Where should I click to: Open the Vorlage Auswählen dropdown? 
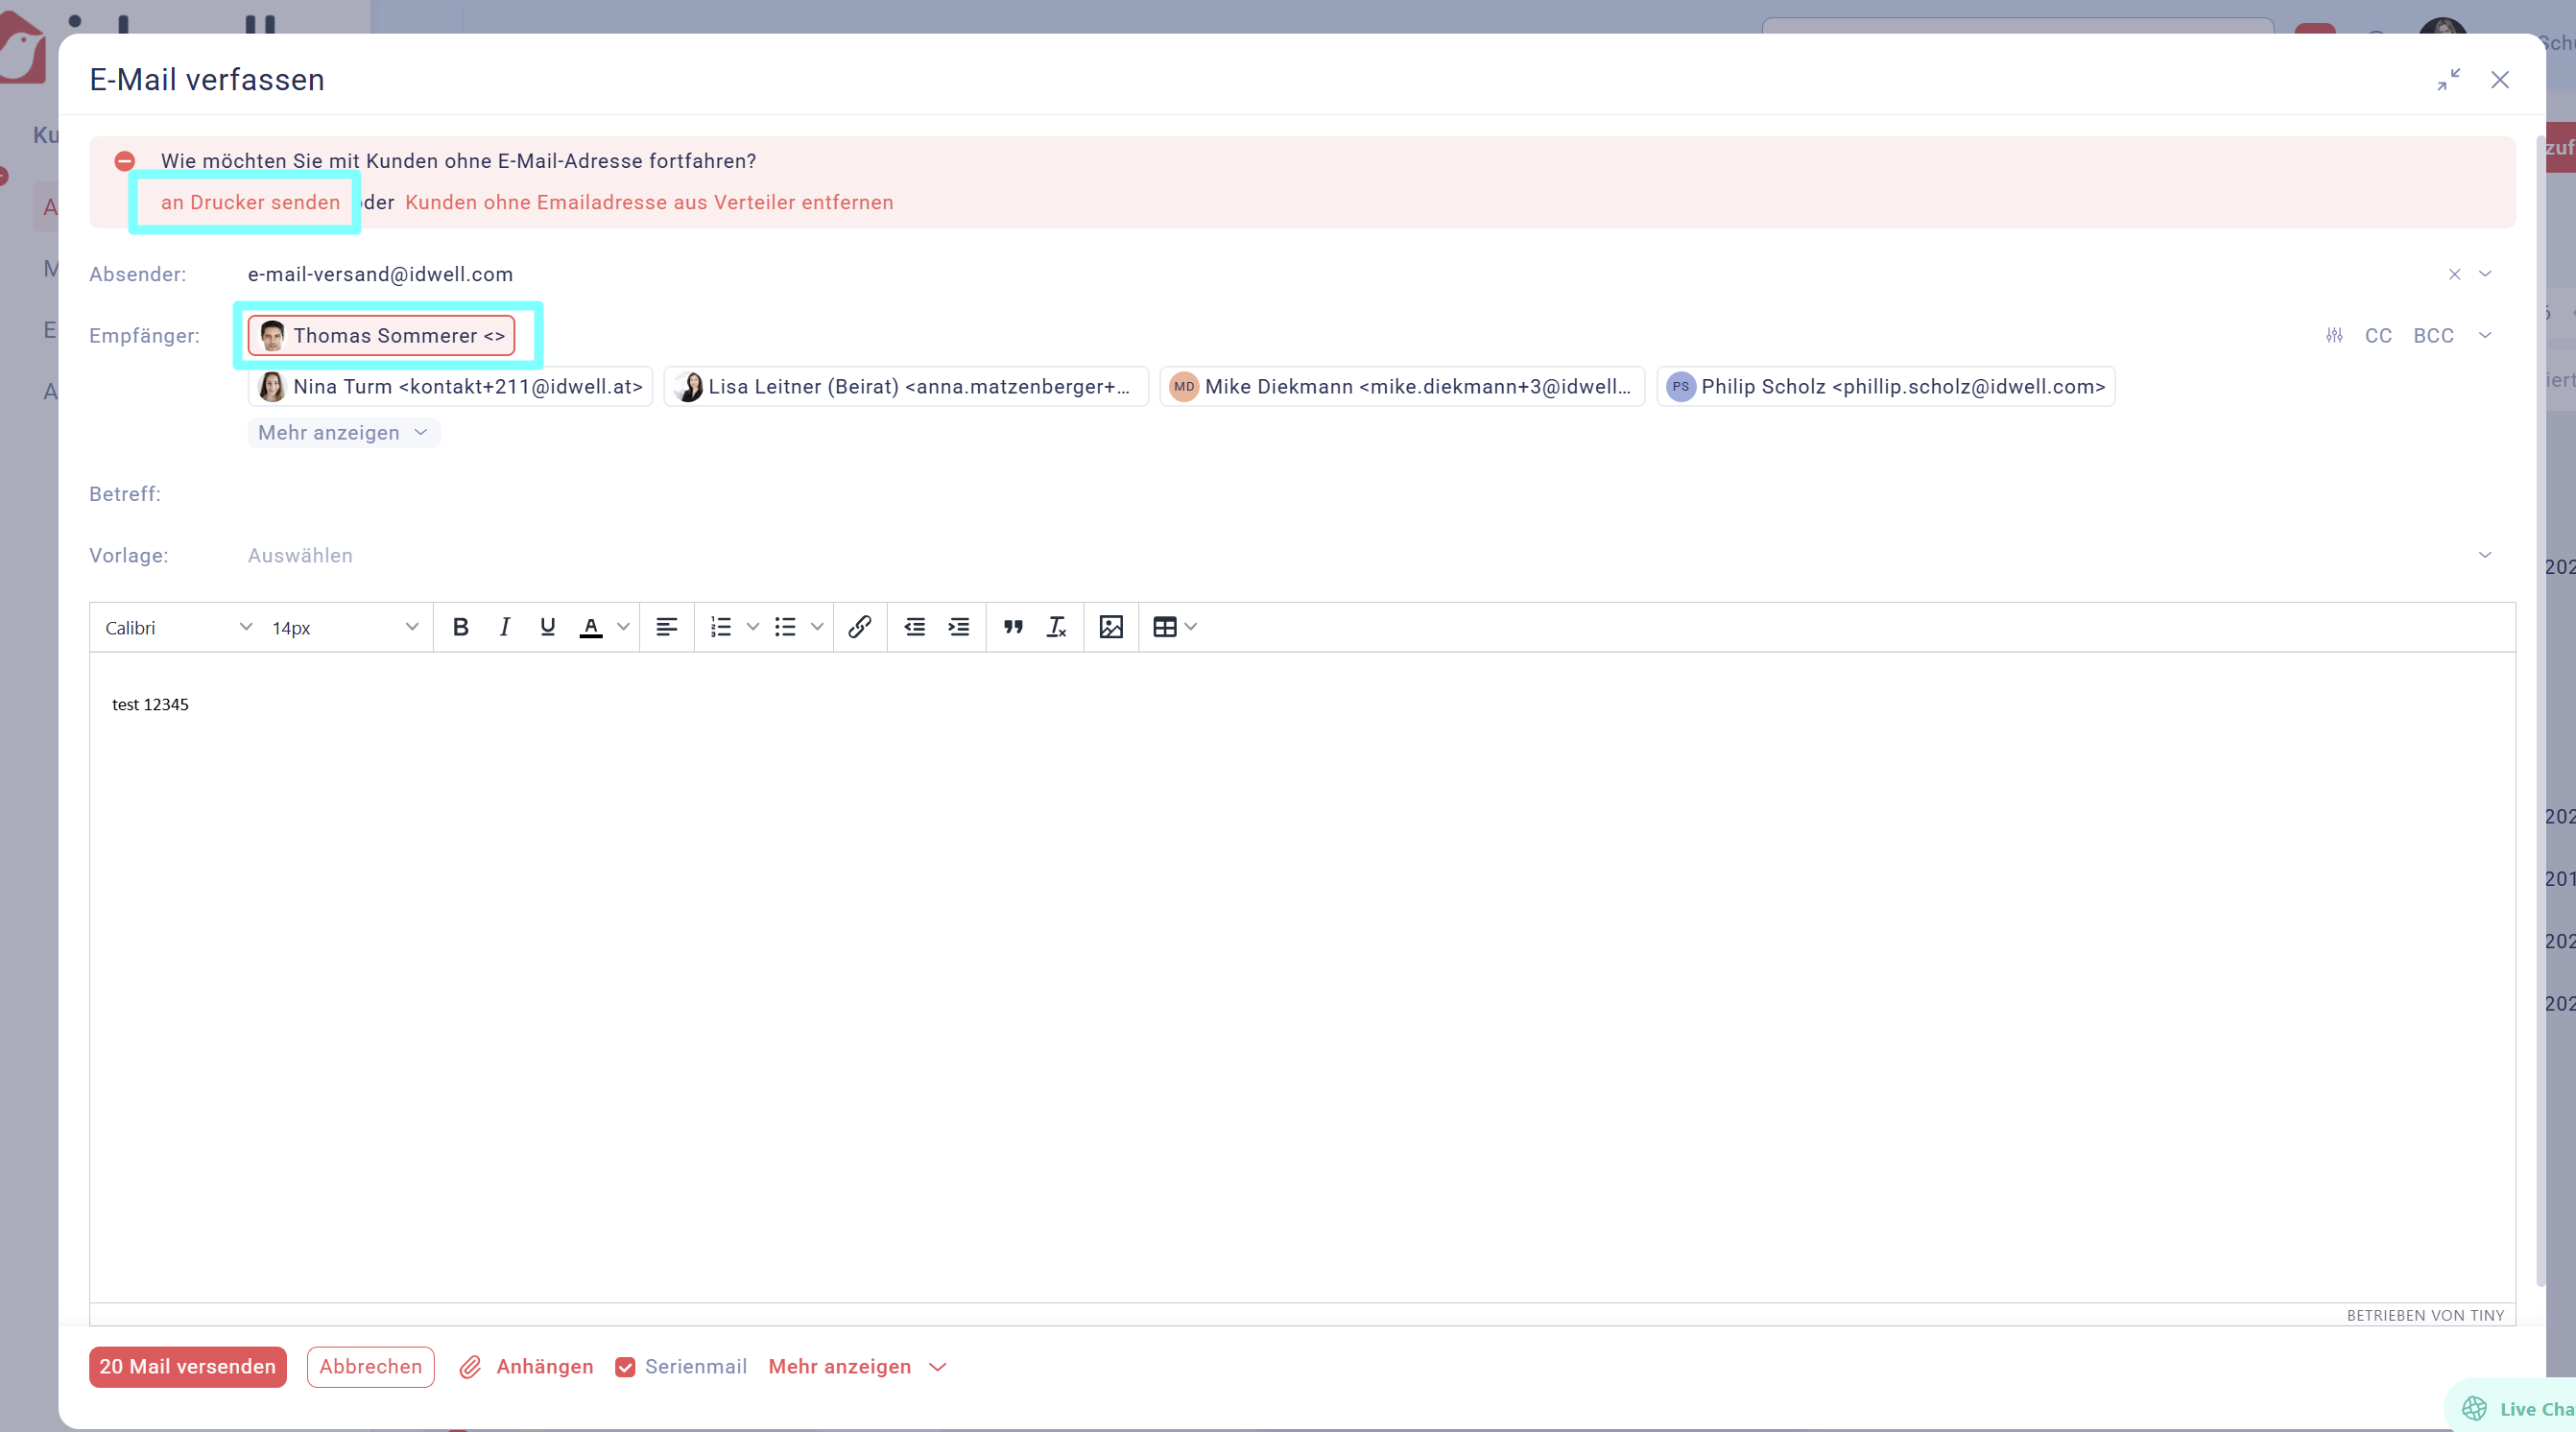1368,555
